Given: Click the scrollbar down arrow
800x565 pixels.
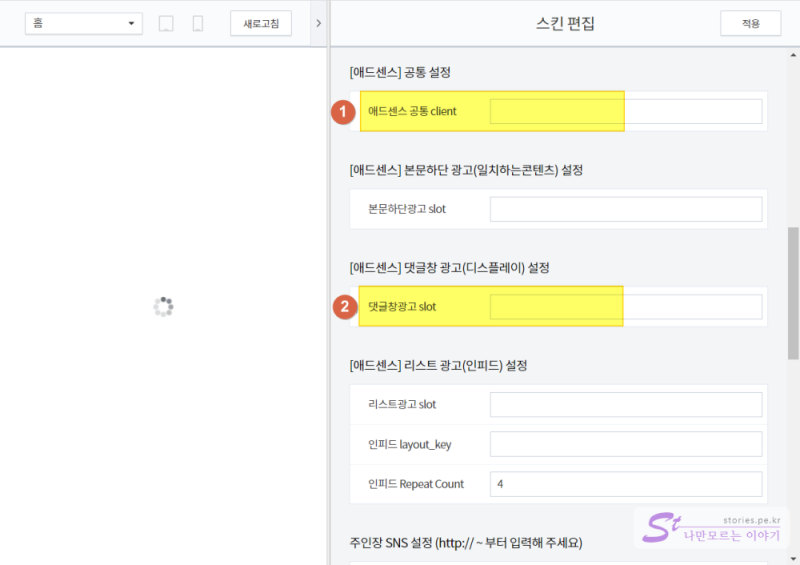Looking at the screenshot, I should click(x=793, y=559).
